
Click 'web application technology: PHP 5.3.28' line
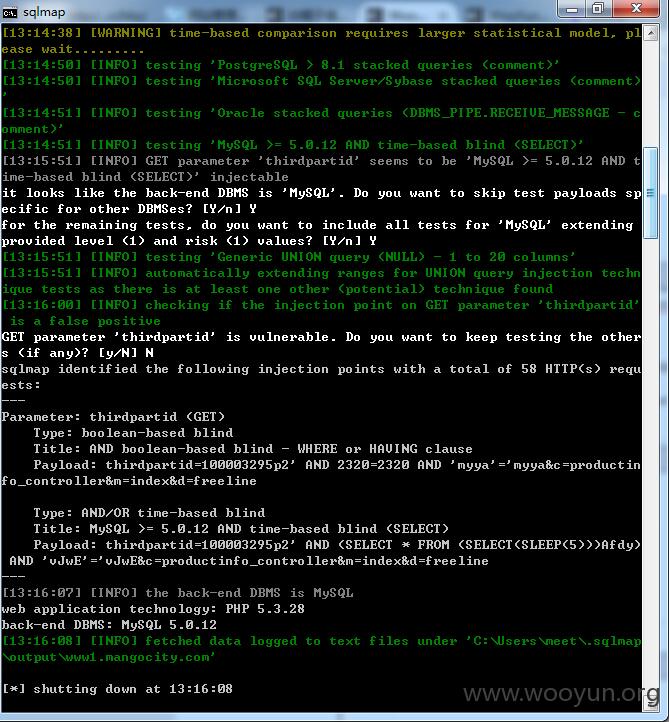point(153,609)
